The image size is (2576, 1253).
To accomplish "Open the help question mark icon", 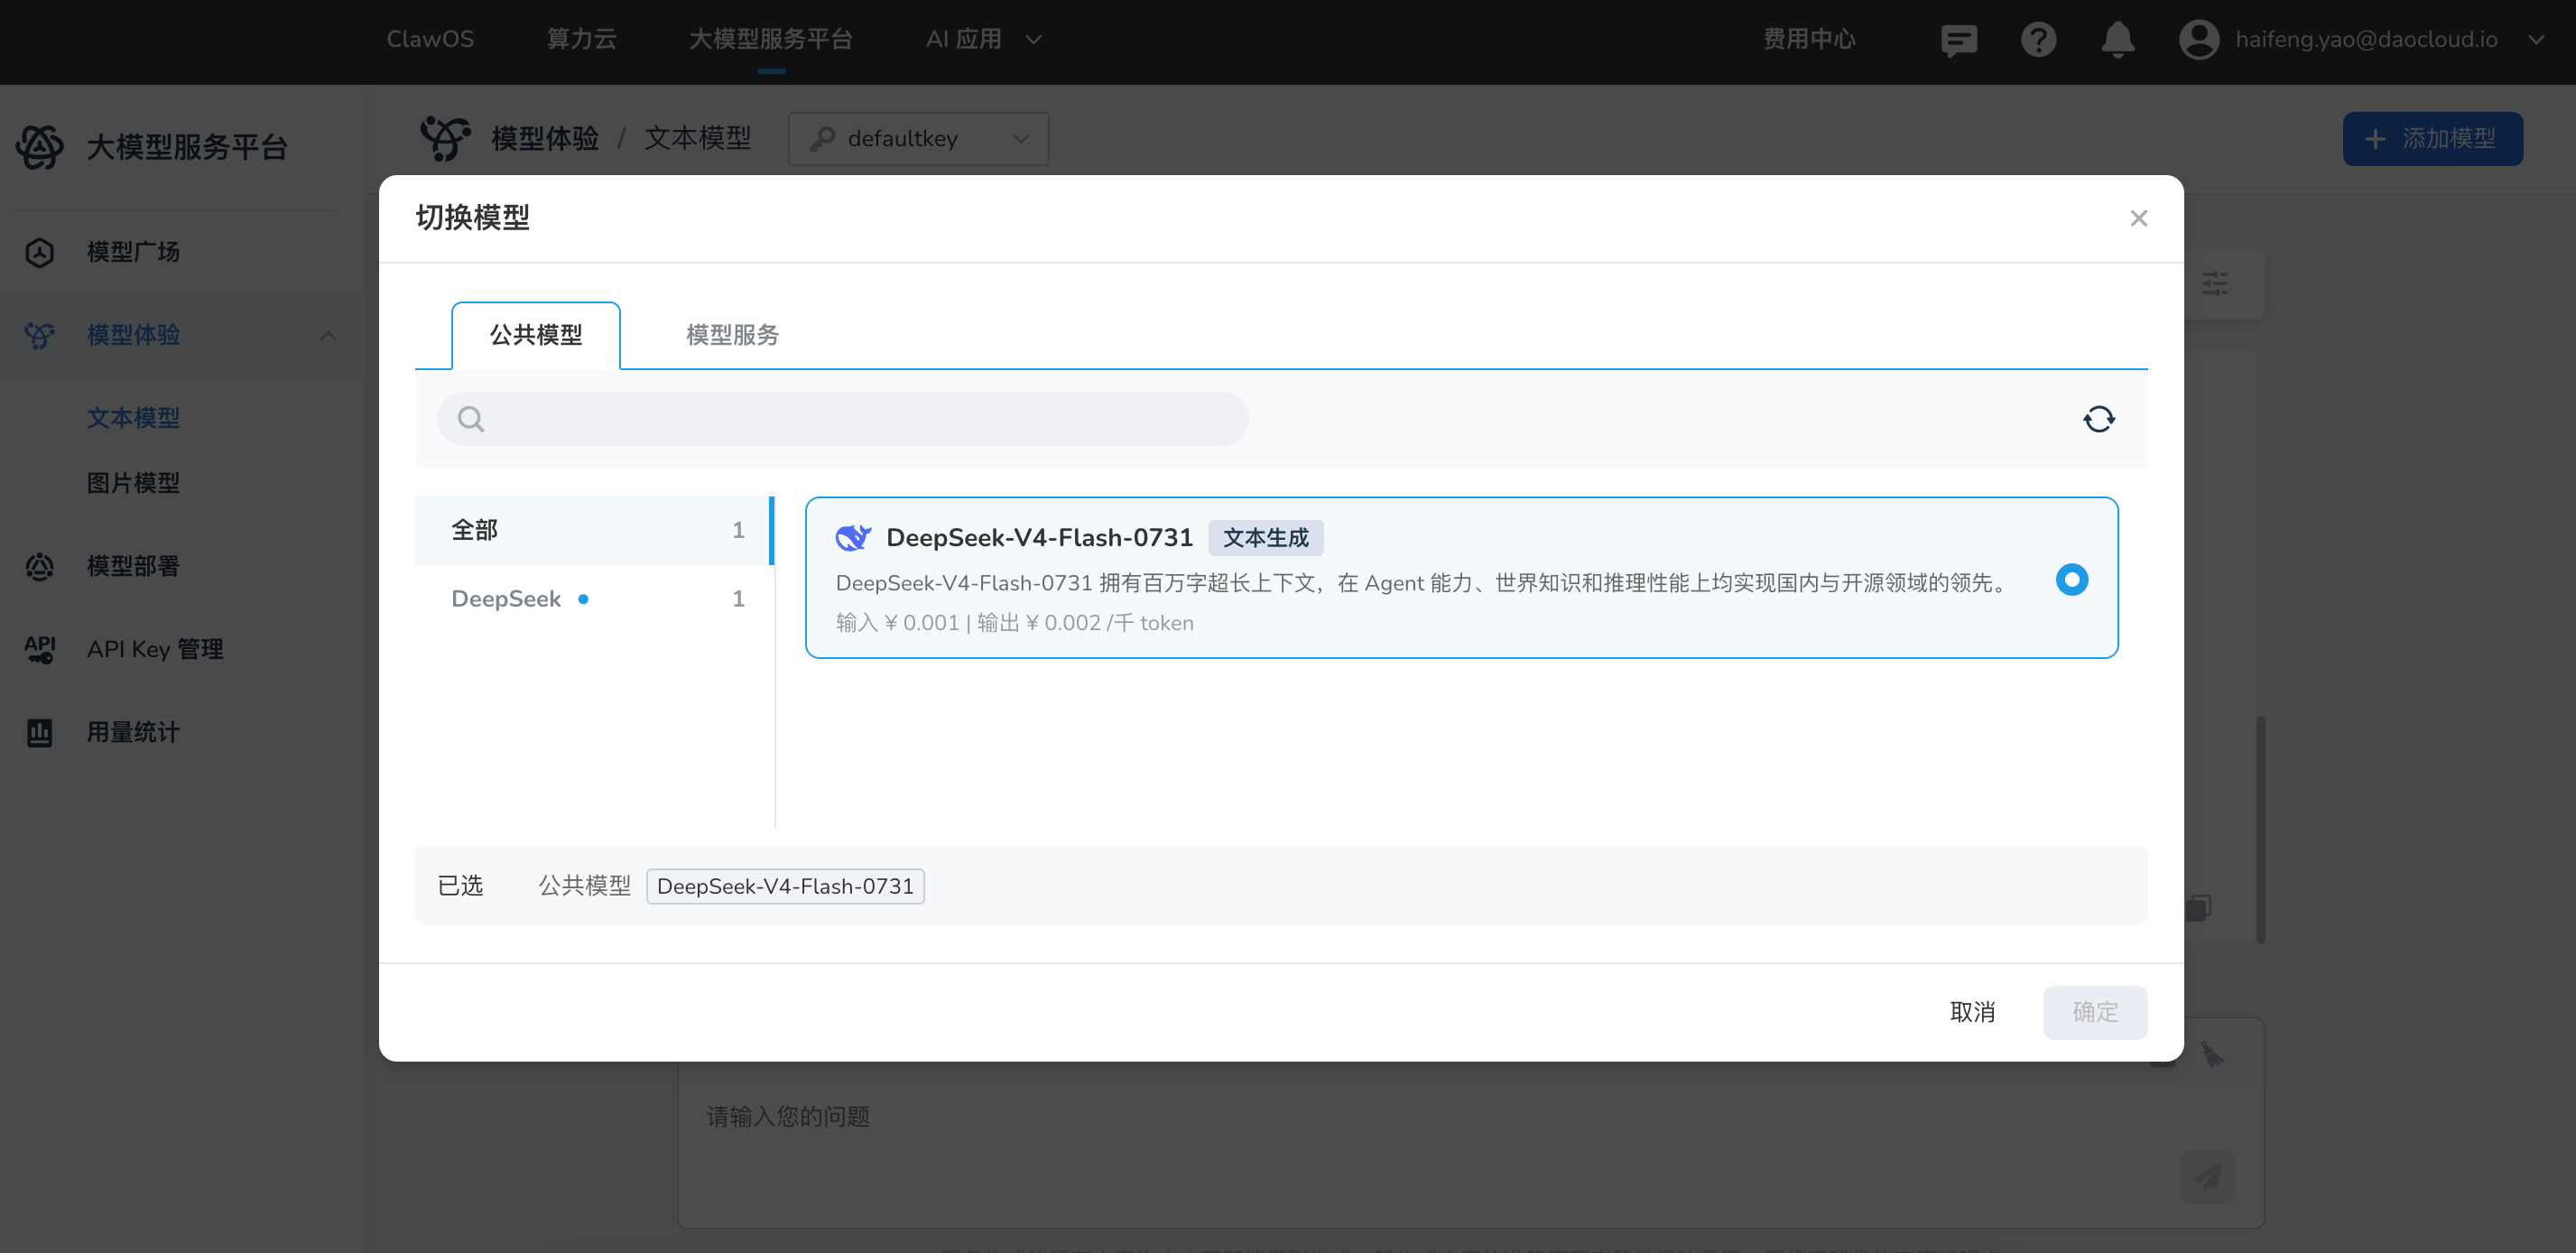I will coord(2037,40).
